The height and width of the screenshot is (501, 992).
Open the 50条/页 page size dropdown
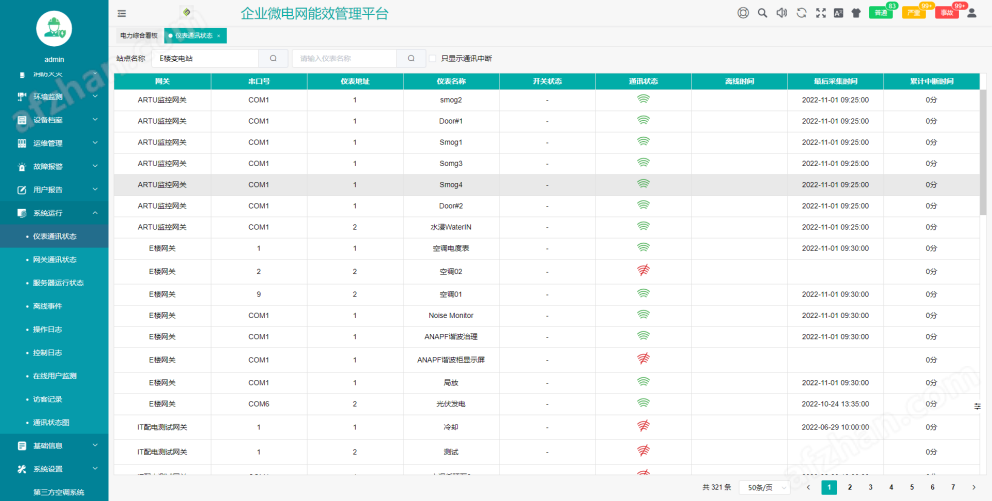[764, 488]
